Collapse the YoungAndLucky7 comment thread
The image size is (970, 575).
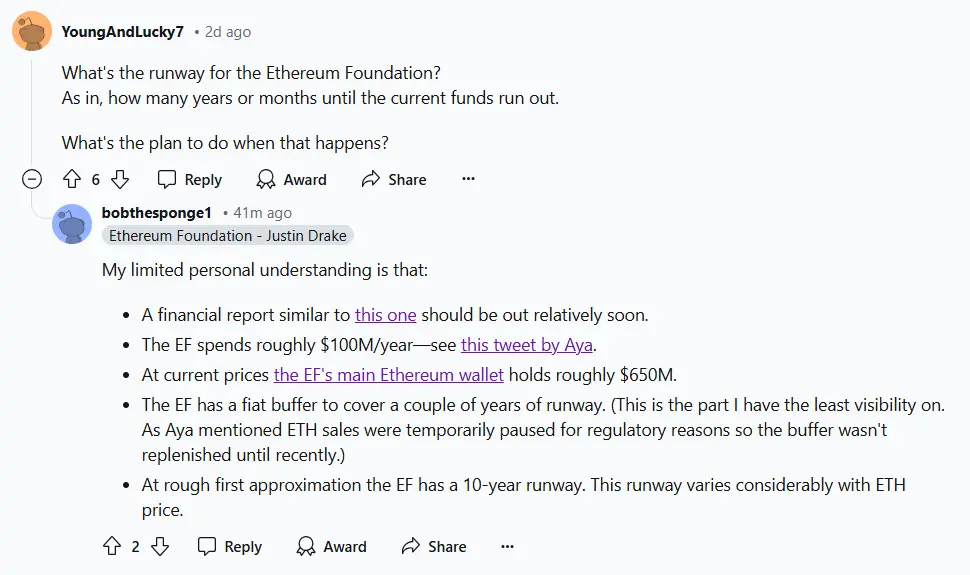(x=32, y=180)
